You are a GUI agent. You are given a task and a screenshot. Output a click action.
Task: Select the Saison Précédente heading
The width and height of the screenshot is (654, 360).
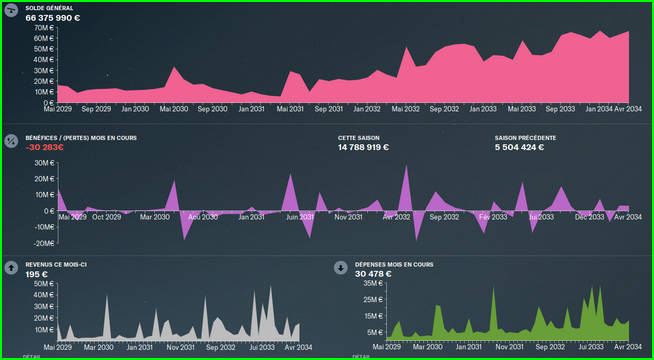click(x=526, y=138)
